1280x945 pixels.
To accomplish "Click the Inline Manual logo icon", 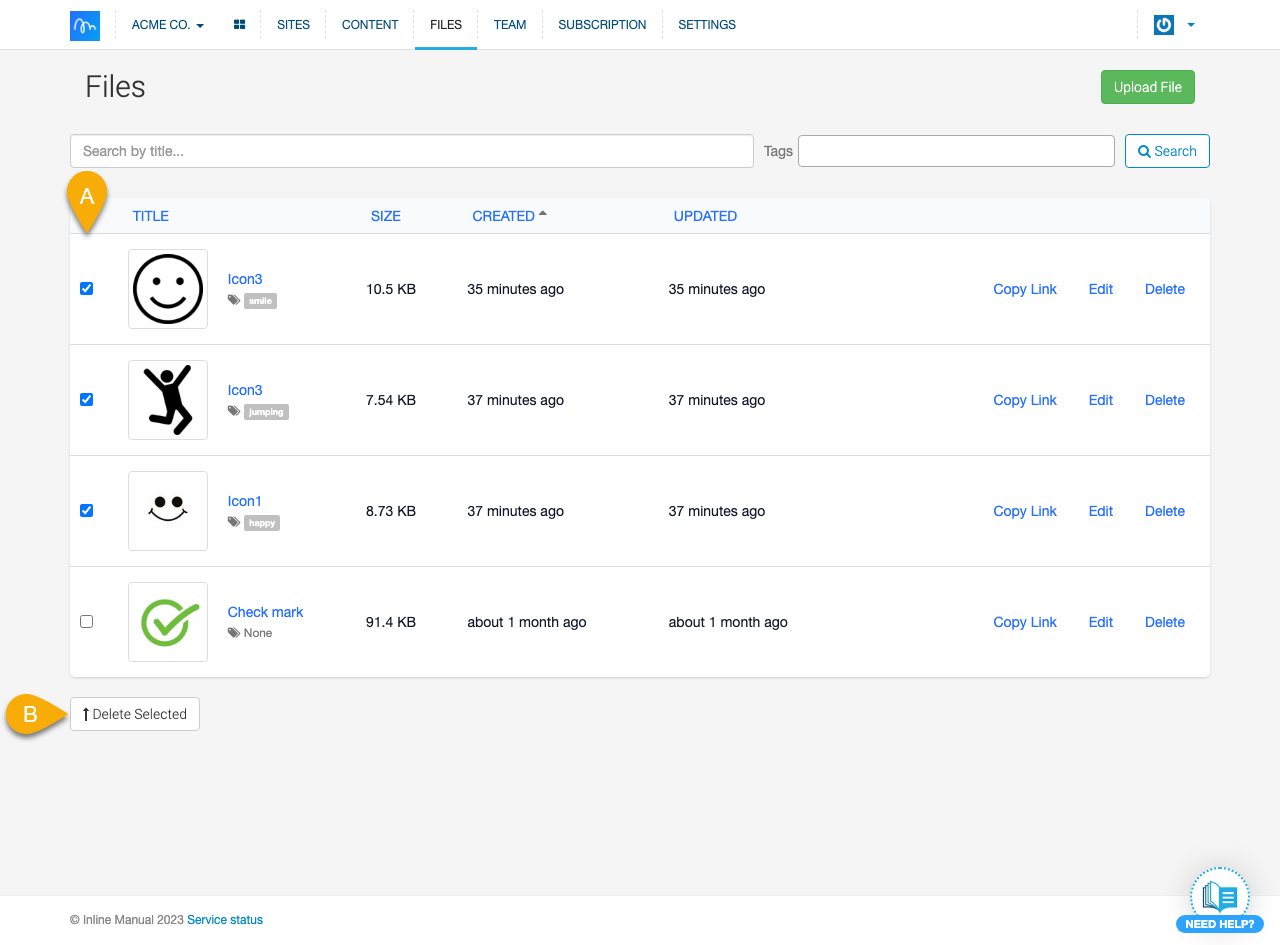I will coord(85,25).
